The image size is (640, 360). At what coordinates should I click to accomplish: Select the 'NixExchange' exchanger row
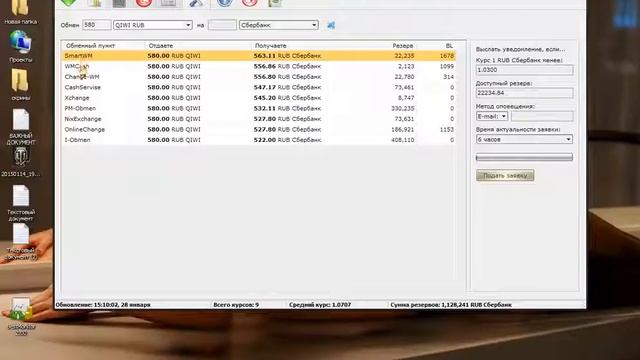(x=259, y=119)
